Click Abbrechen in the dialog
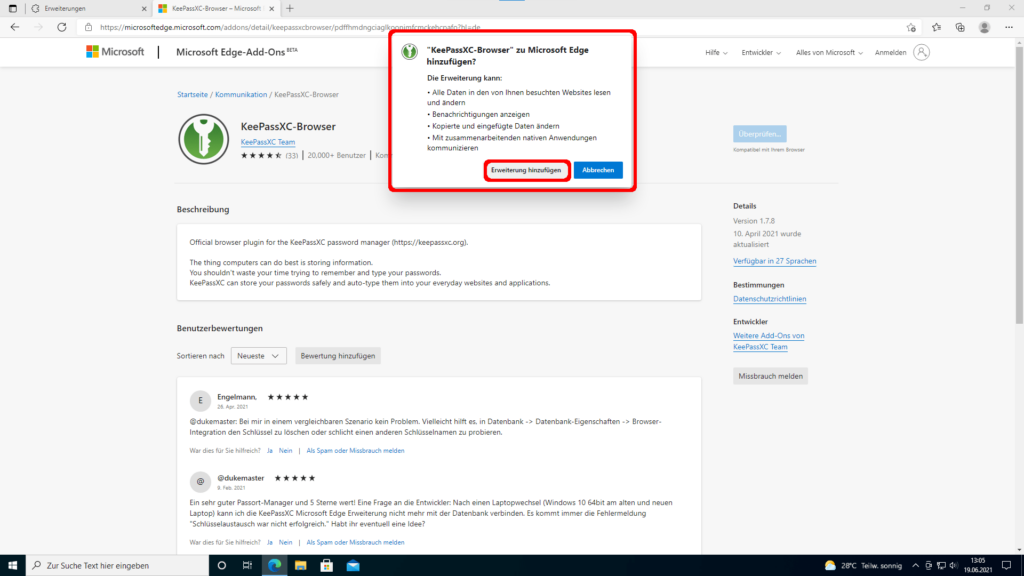Image resolution: width=1024 pixels, height=576 pixels. point(598,170)
